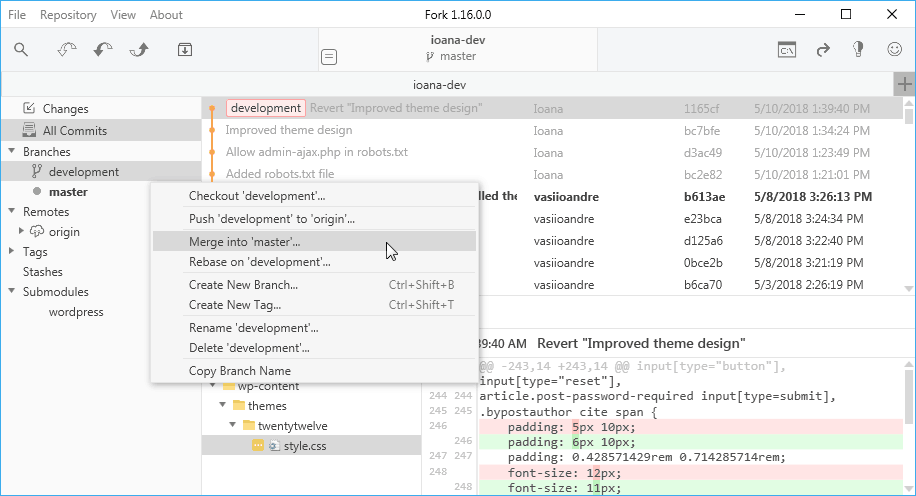916x496 pixels.
Task: Click the share arrow icon
Action: [823, 50]
